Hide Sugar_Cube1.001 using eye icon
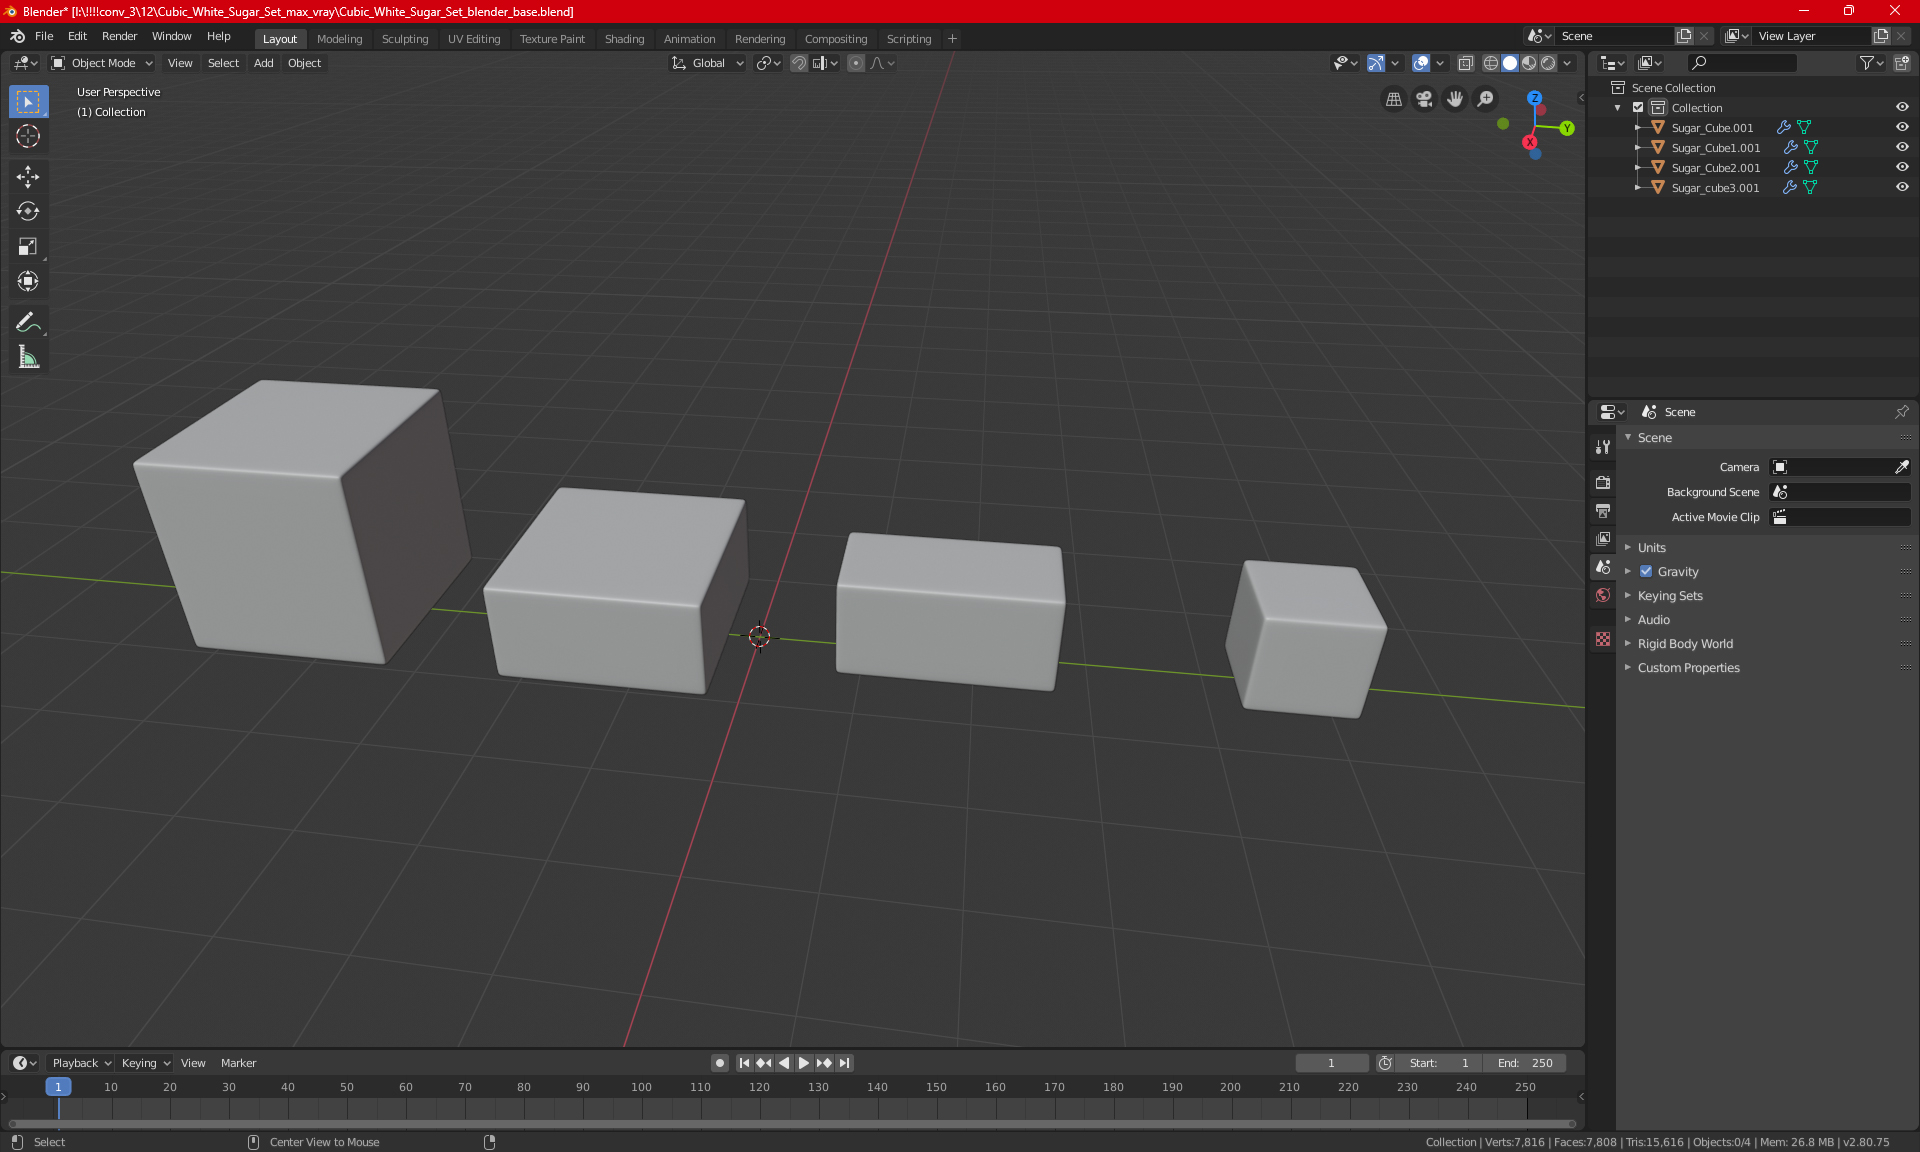 1902,148
